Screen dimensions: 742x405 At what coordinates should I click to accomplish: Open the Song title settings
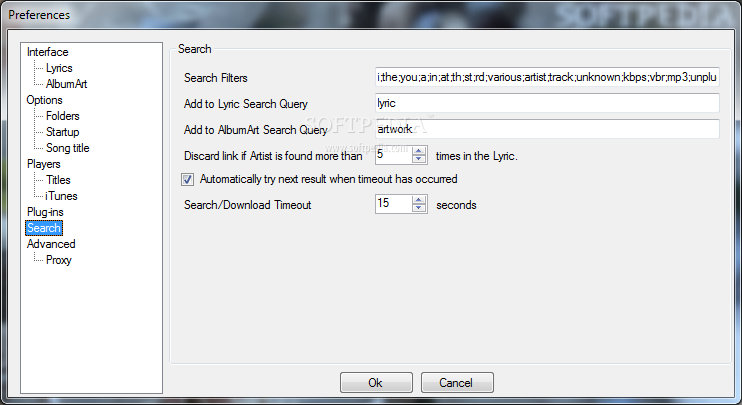tap(68, 148)
